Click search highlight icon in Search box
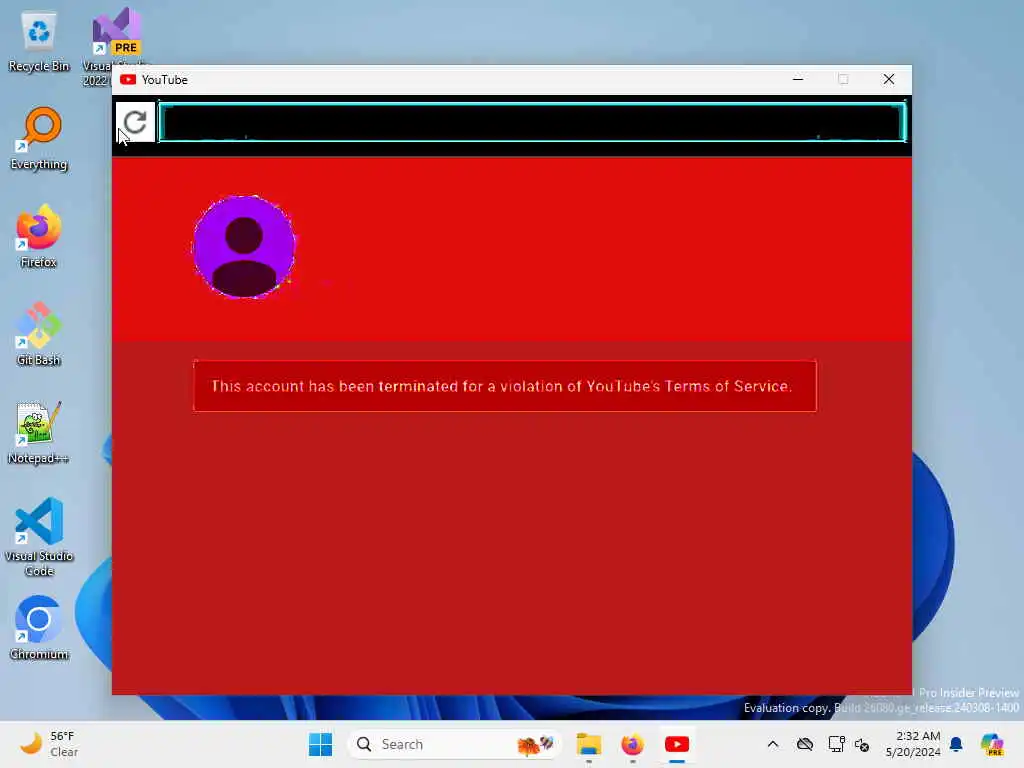This screenshot has width=1024, height=768. [535, 744]
